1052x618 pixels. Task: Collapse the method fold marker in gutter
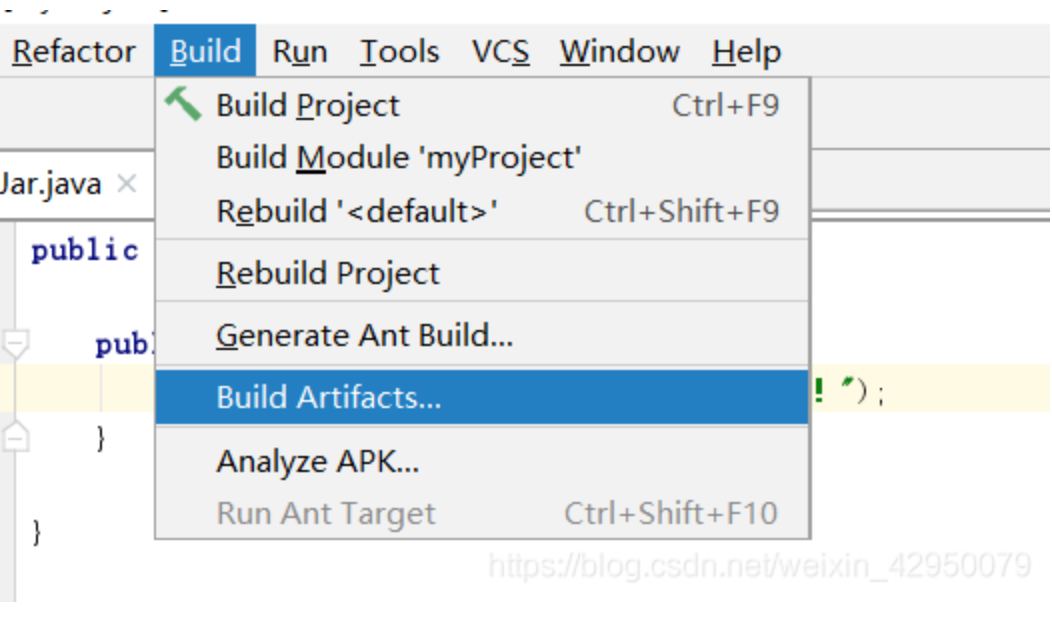click(16, 344)
